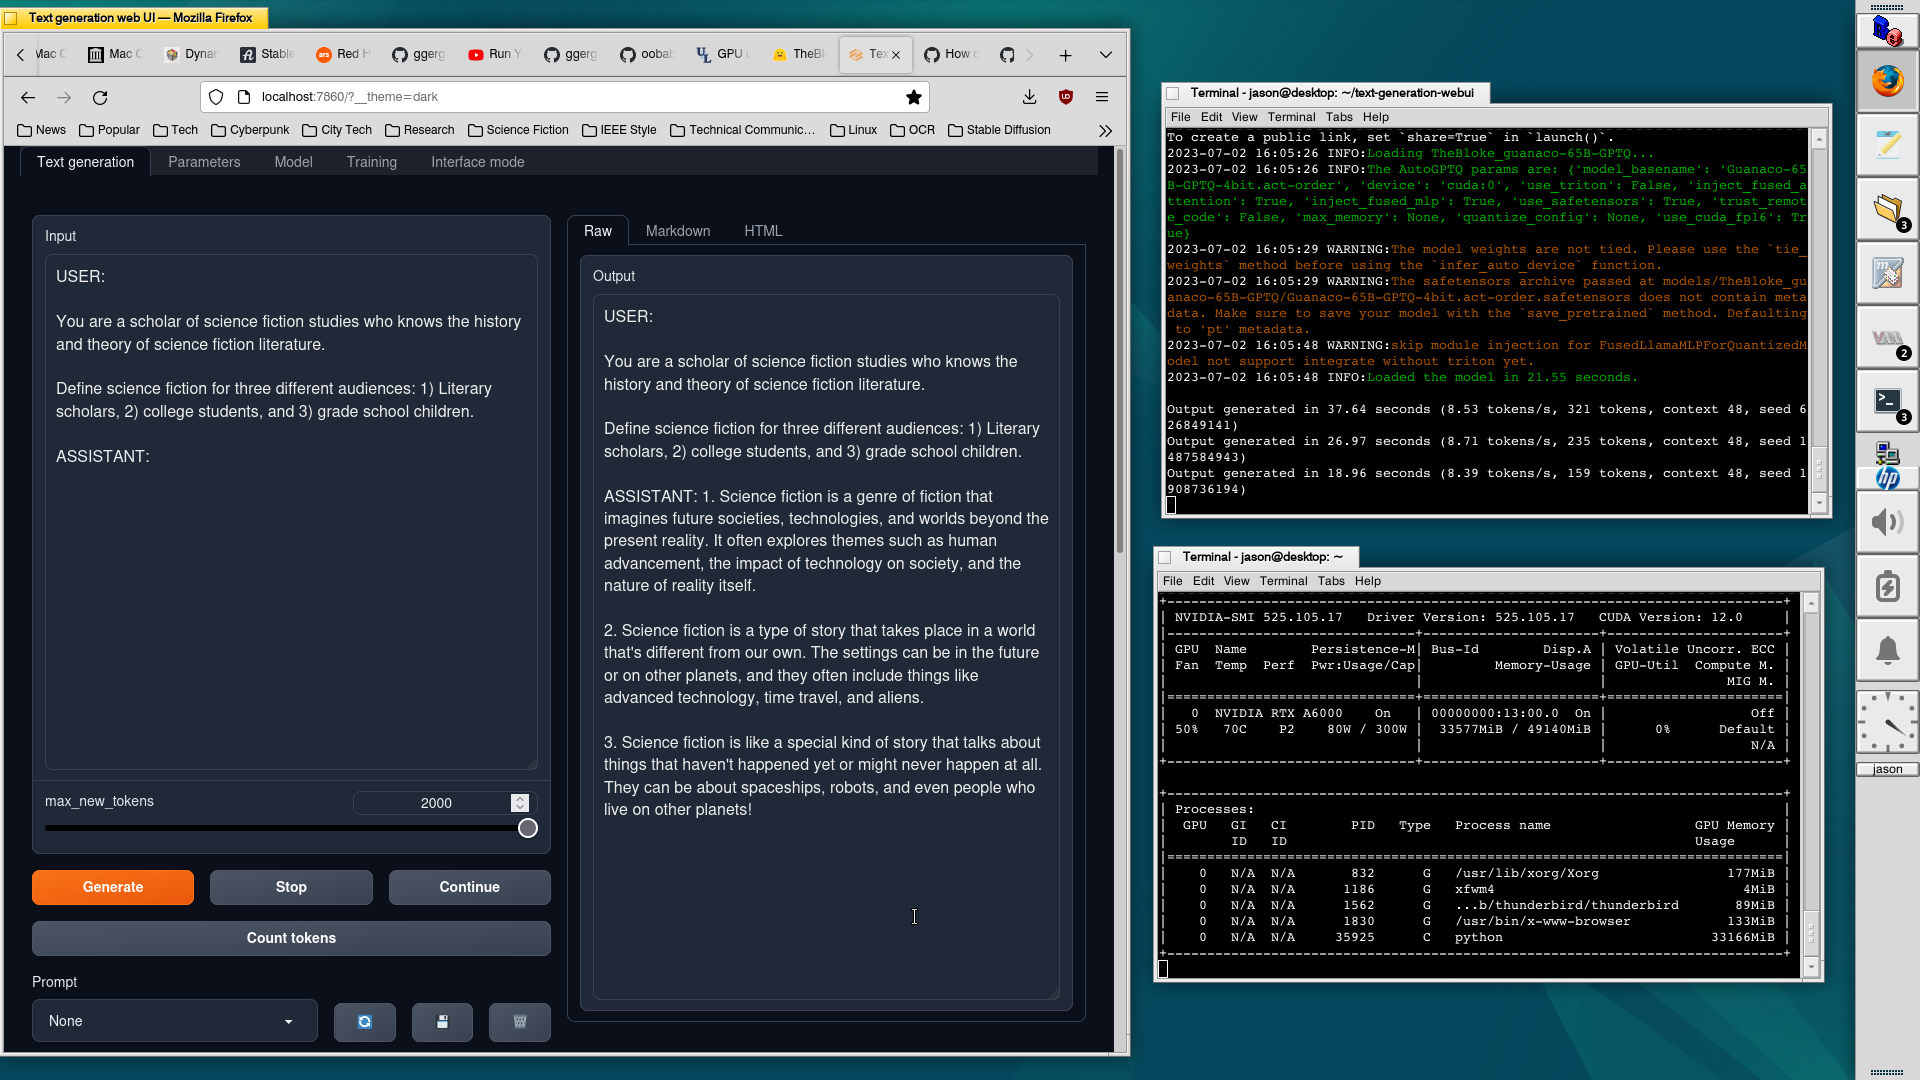
Task: Delete the selected prompt
Action: [x=519, y=1022]
